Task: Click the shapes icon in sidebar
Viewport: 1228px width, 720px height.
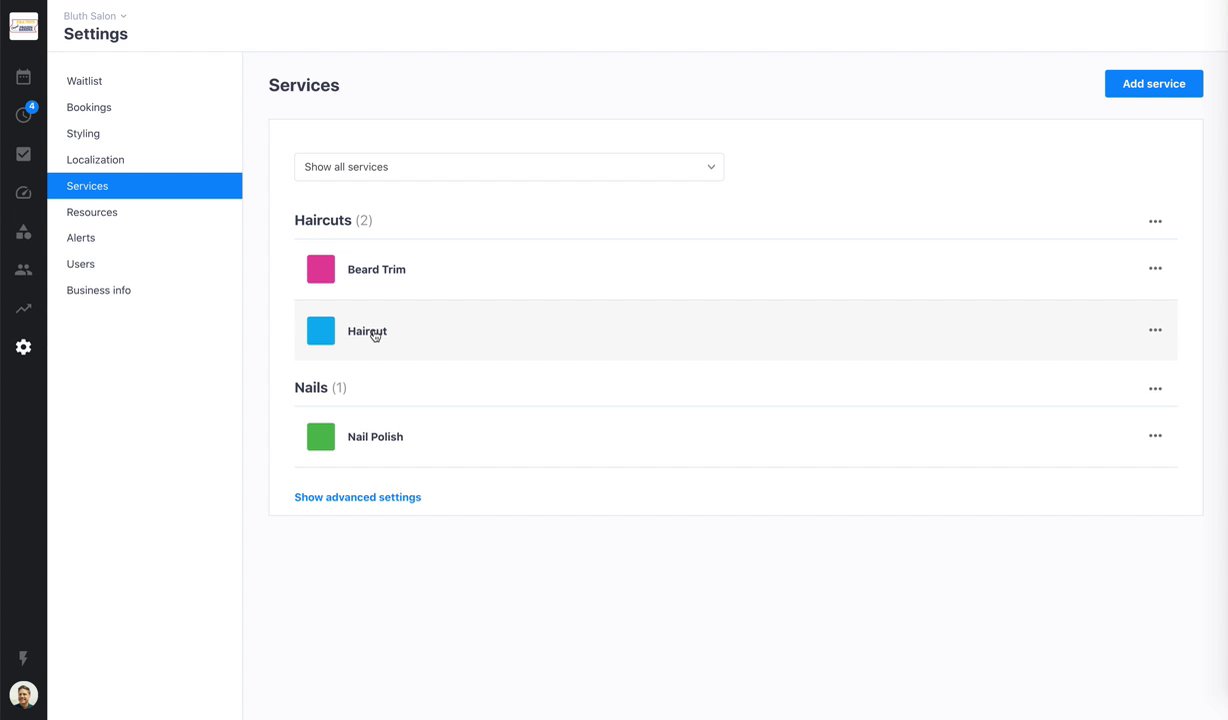Action: coord(23,232)
